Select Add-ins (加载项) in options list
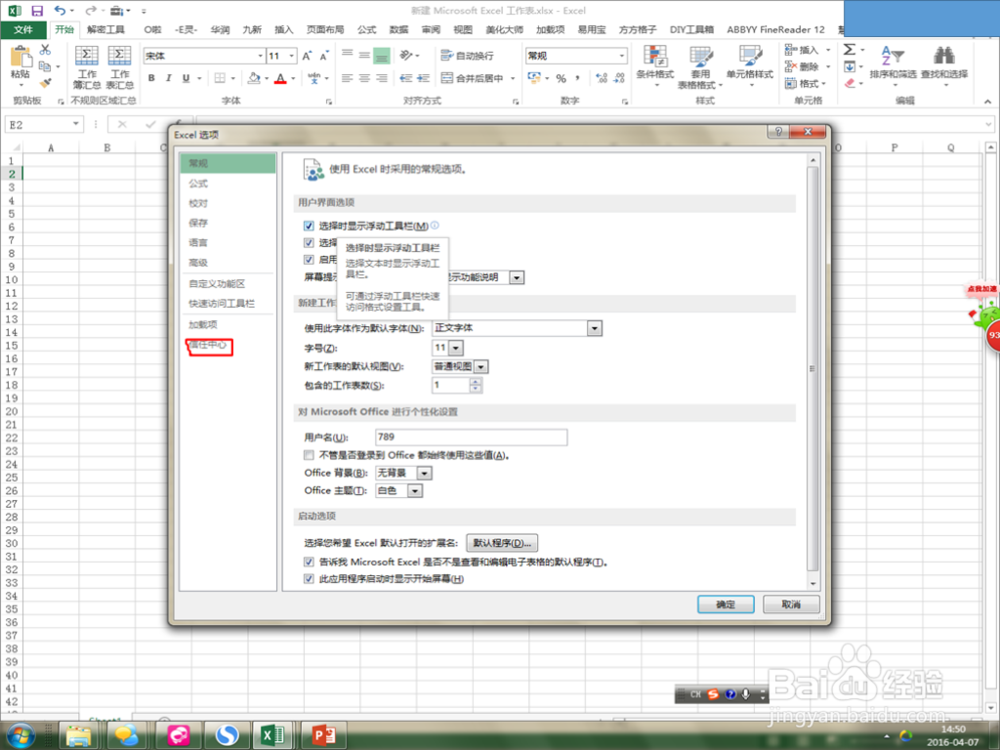The height and width of the screenshot is (750, 1000). (x=203, y=325)
